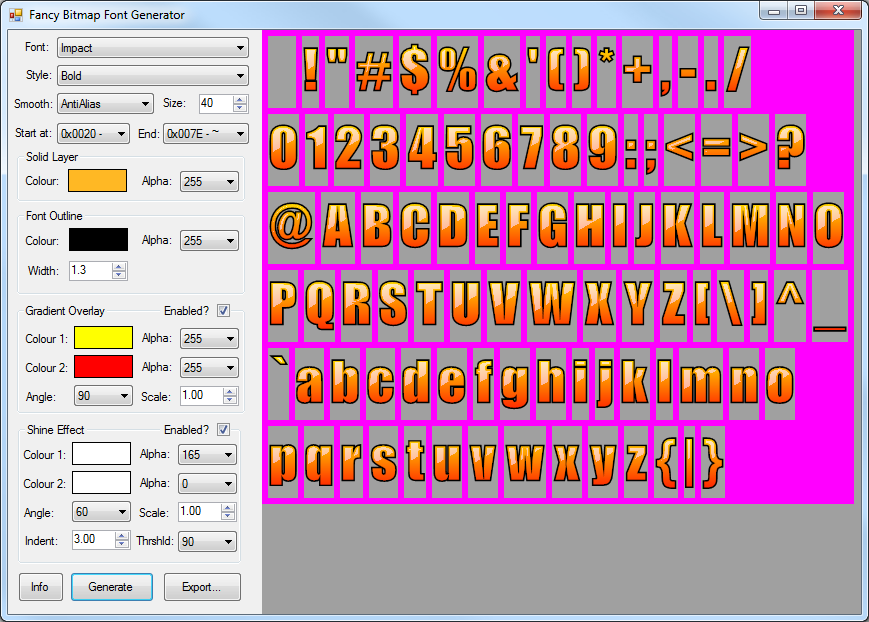Click the Info button

(40, 587)
